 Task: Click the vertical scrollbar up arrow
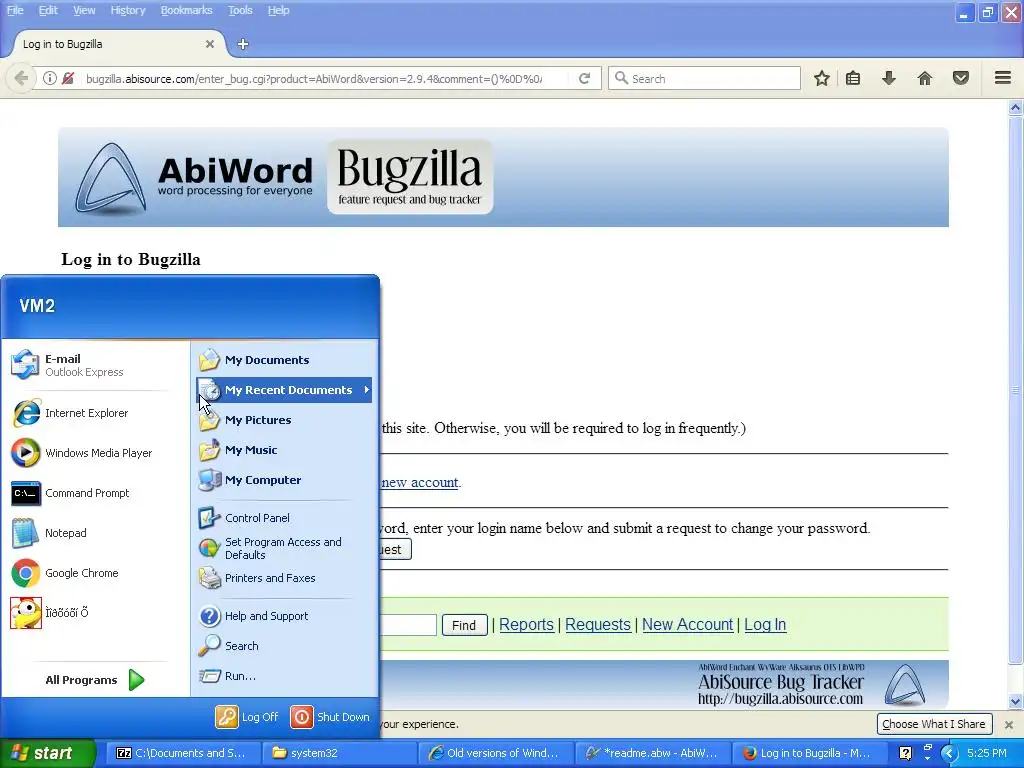1015,107
